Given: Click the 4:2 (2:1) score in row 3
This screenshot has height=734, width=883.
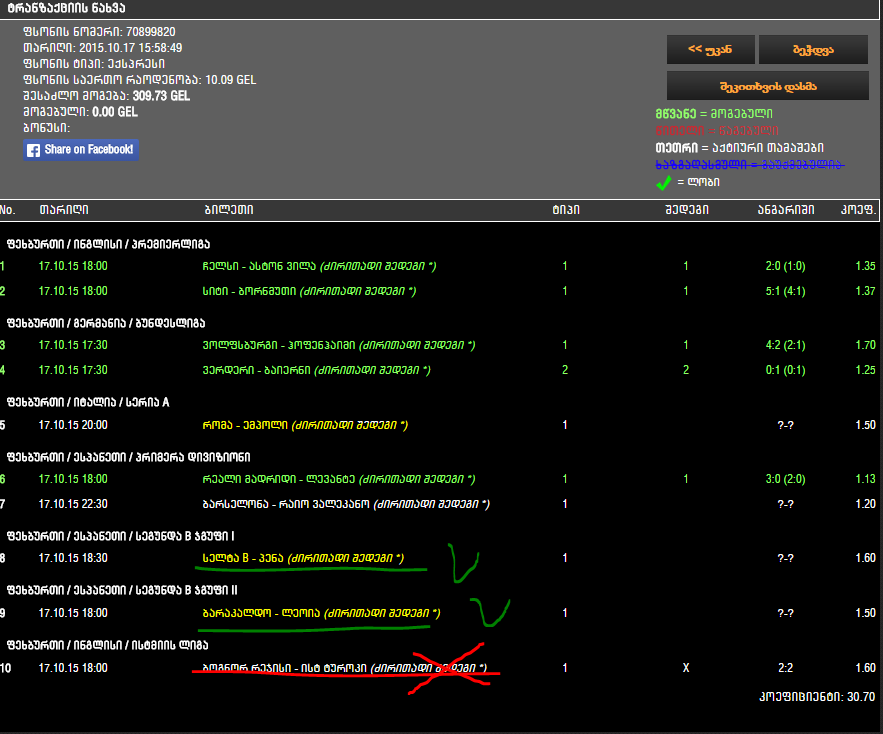Looking at the screenshot, I should point(785,345).
